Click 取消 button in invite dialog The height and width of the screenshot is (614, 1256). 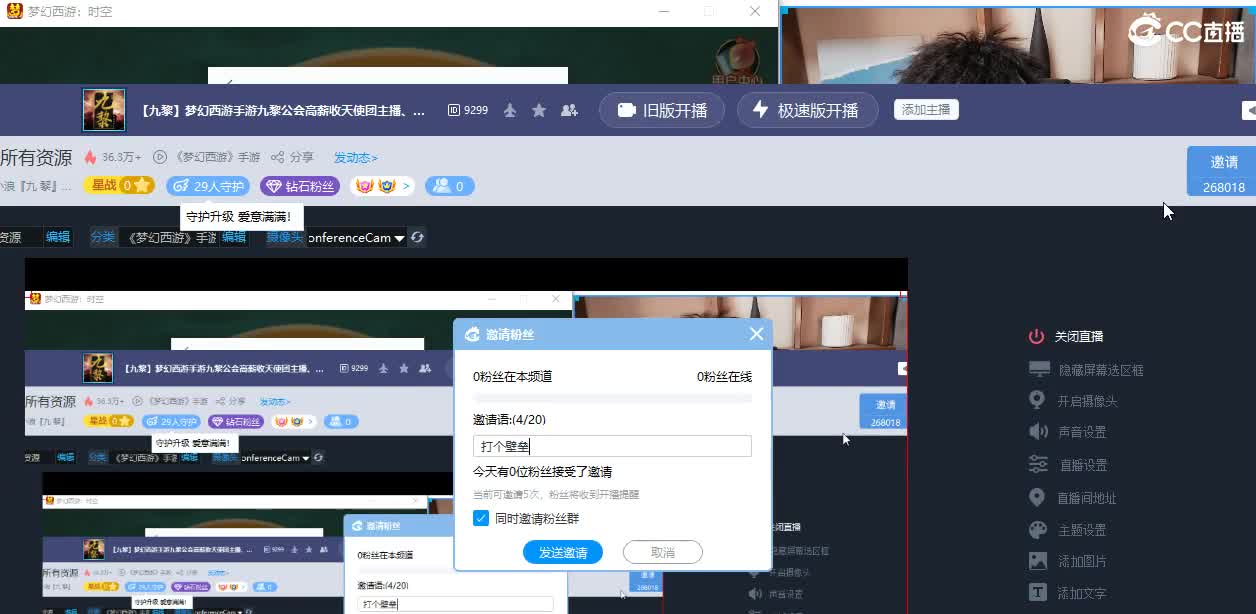point(662,552)
